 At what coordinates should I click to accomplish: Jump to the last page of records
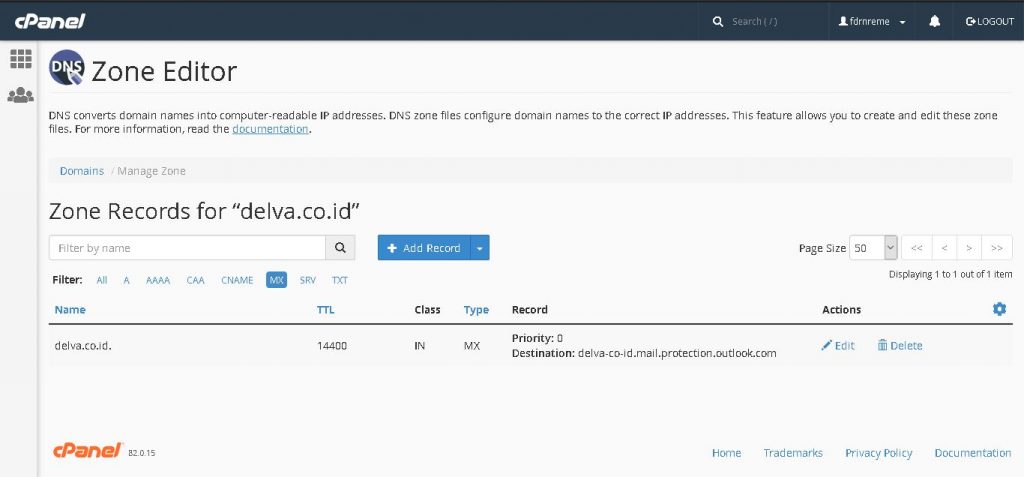[997, 248]
